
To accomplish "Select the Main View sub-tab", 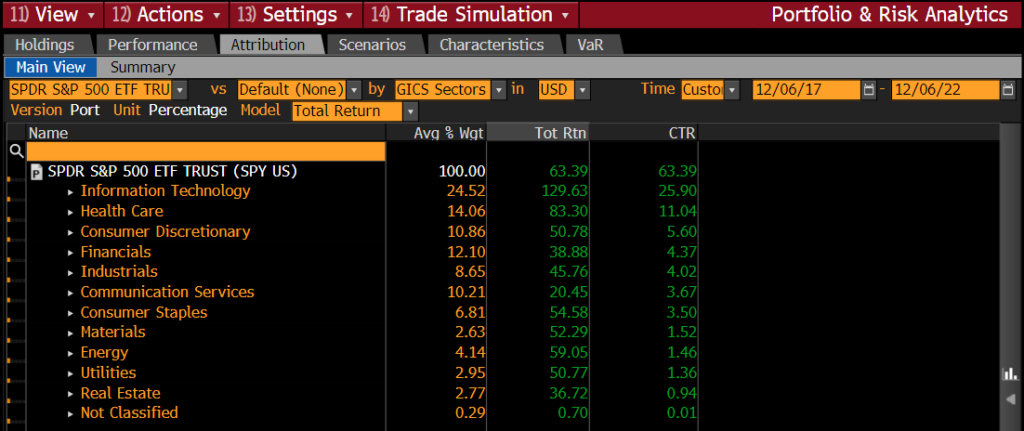I will point(51,67).
